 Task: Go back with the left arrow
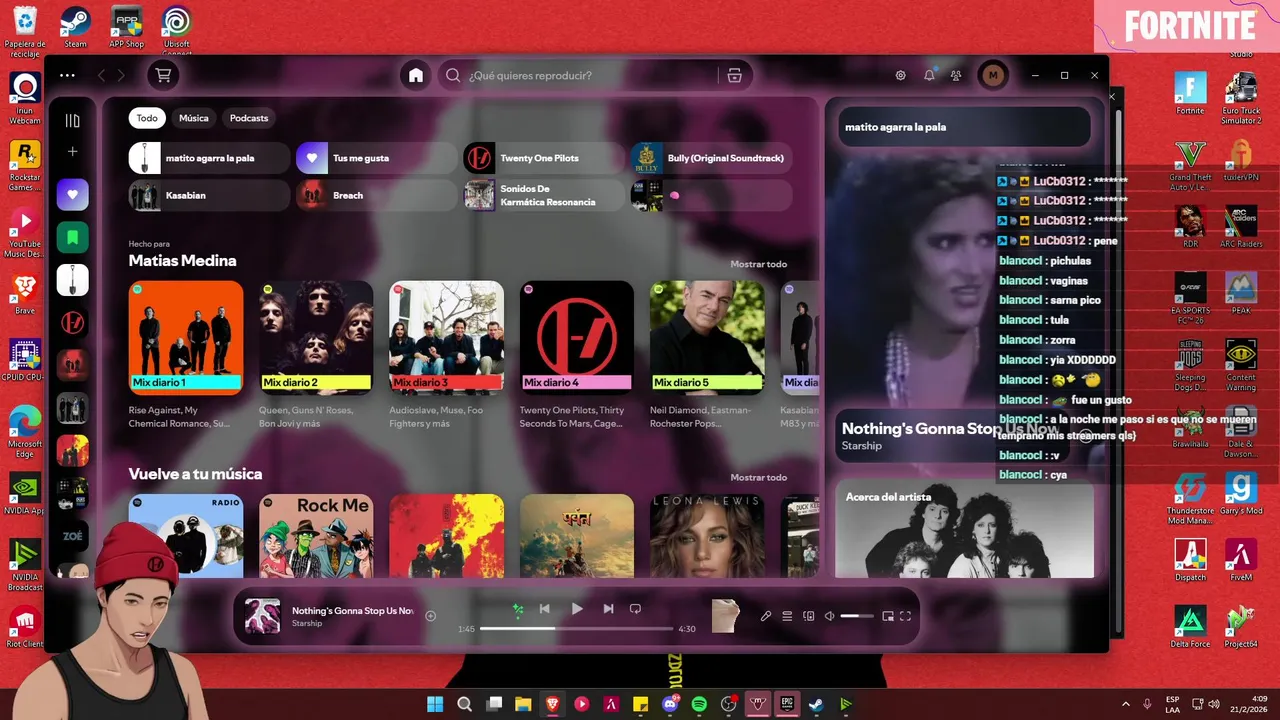(101, 75)
